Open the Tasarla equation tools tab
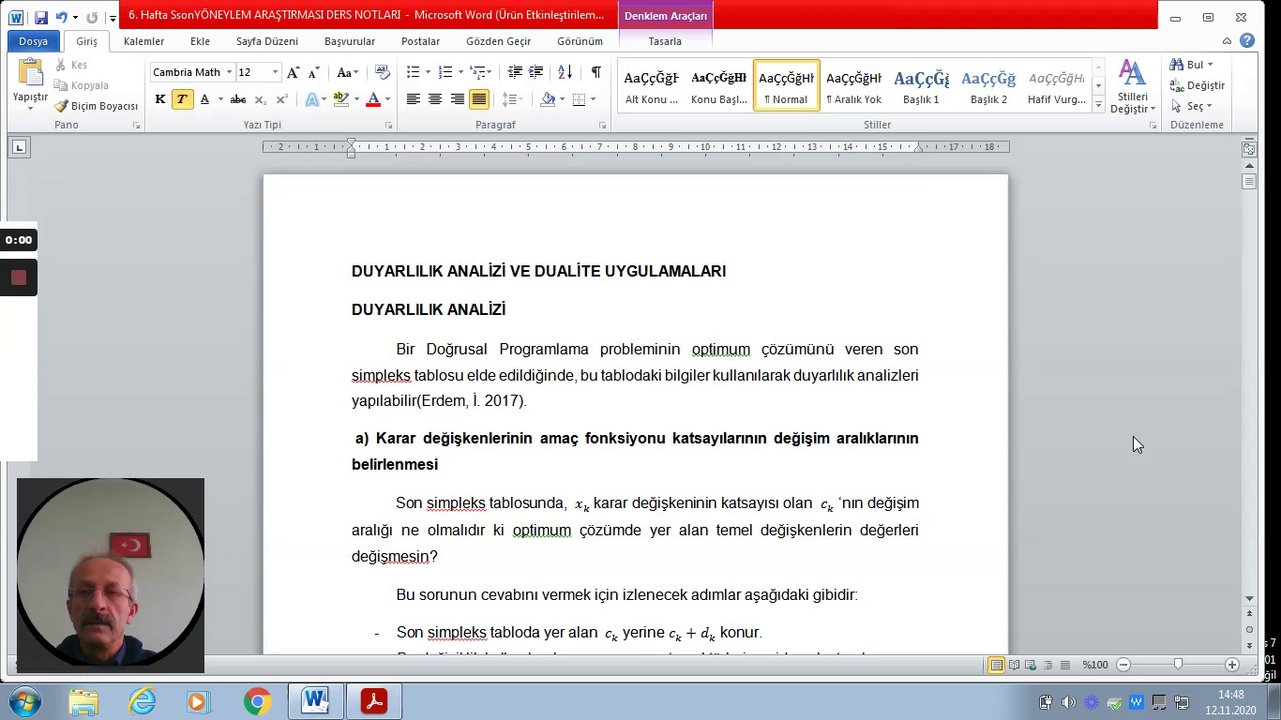This screenshot has width=1281, height=720. [665, 41]
